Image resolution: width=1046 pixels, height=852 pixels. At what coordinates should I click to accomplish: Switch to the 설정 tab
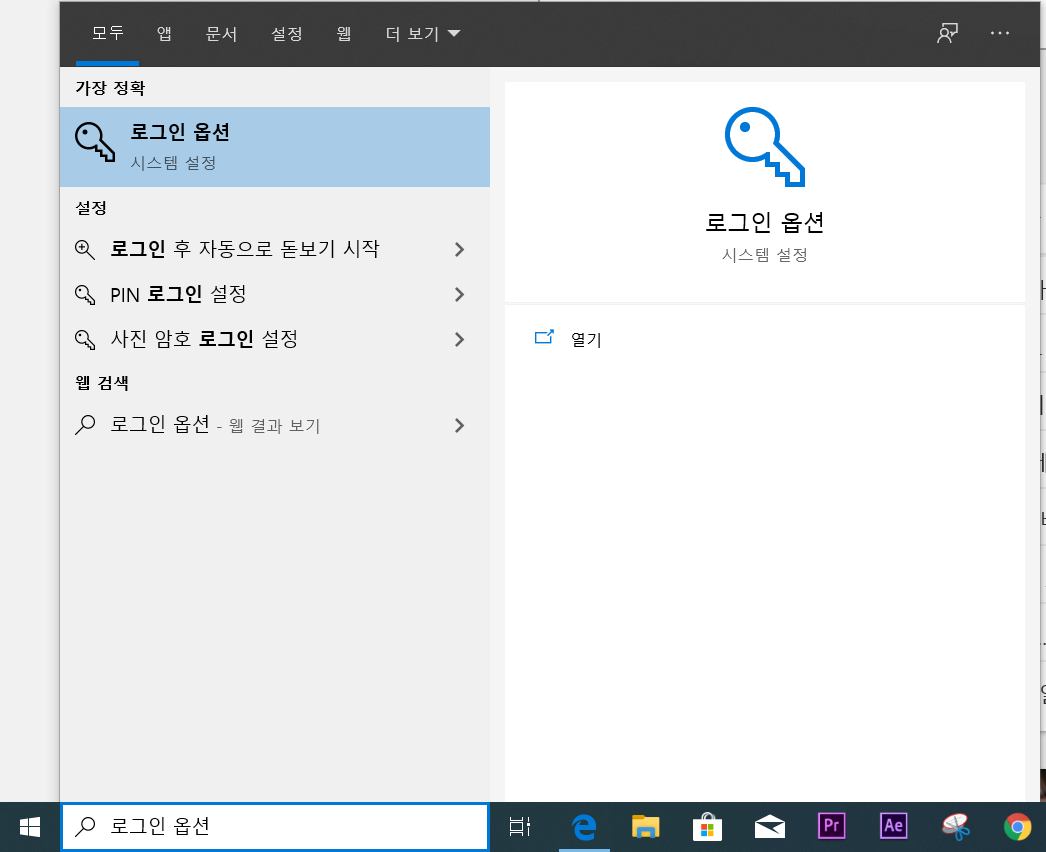(287, 33)
